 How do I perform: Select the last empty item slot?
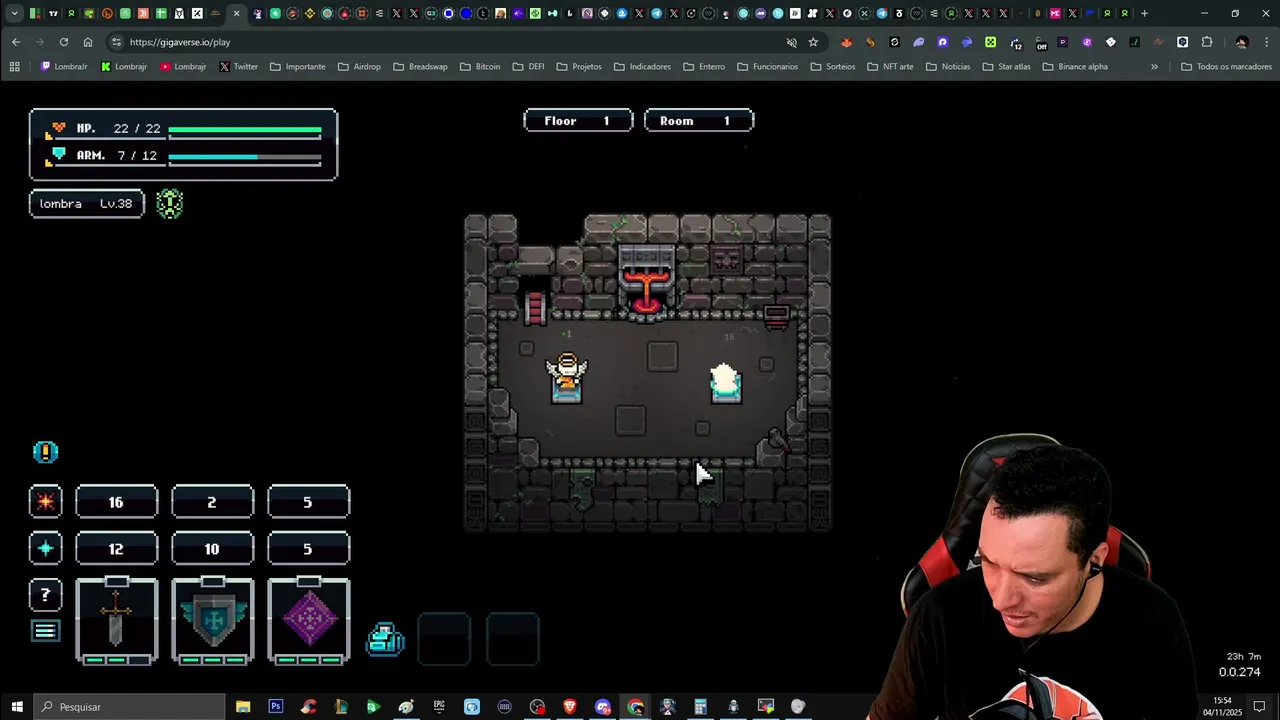(x=513, y=639)
